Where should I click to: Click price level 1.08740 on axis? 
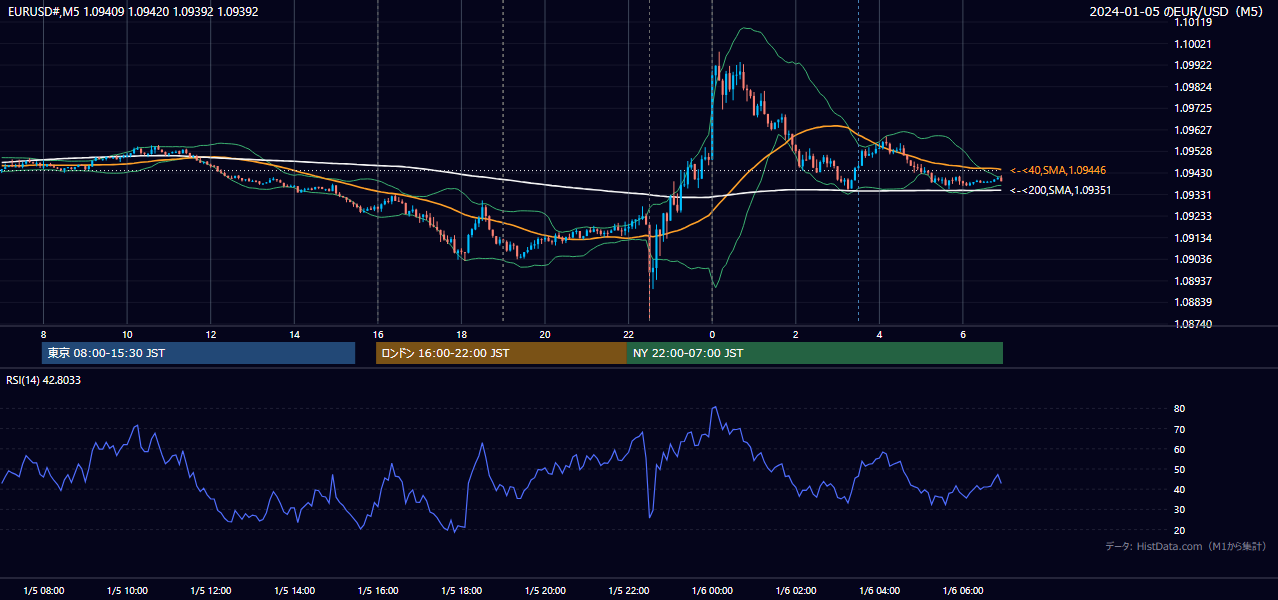tap(1193, 324)
